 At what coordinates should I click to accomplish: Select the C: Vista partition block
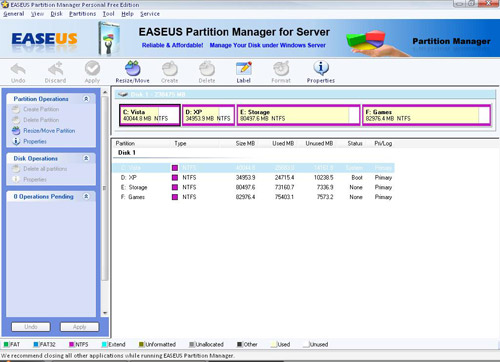(150, 115)
